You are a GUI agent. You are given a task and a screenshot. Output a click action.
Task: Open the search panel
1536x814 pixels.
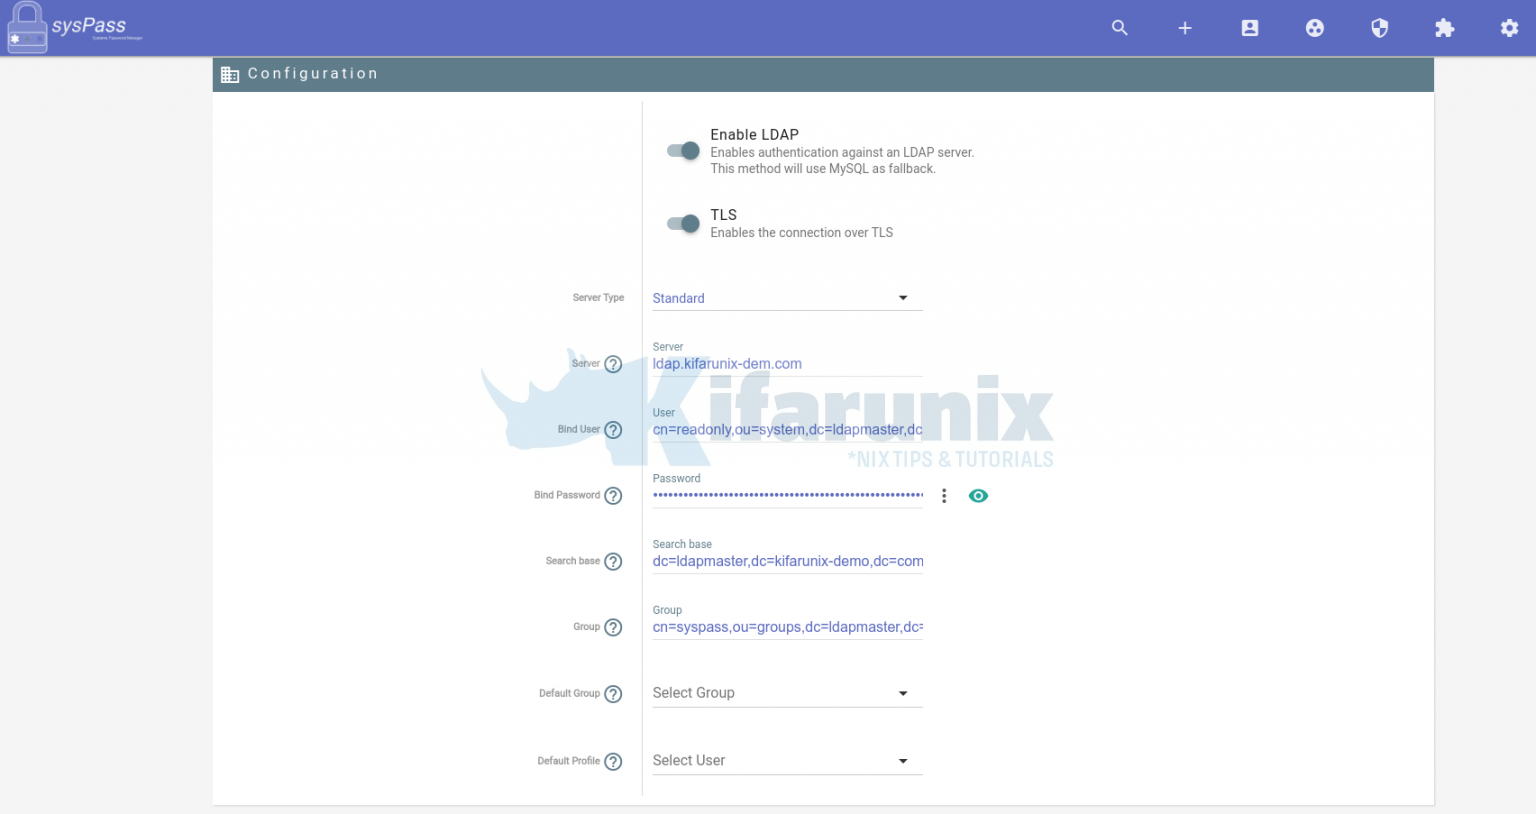point(1120,28)
